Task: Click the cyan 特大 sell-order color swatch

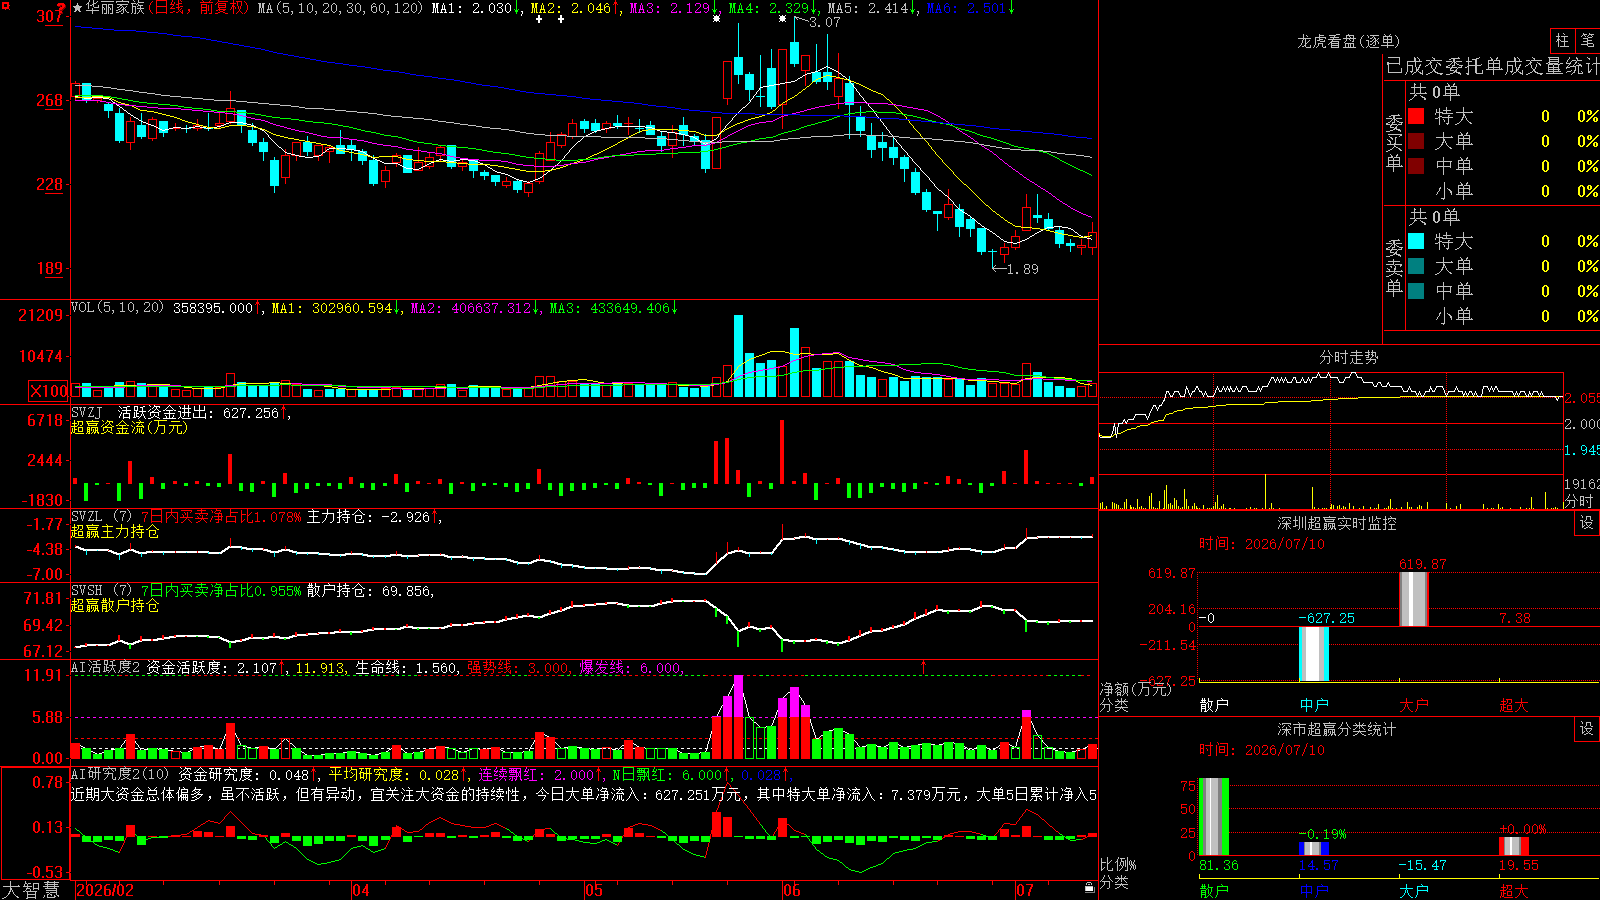Action: [1416, 241]
